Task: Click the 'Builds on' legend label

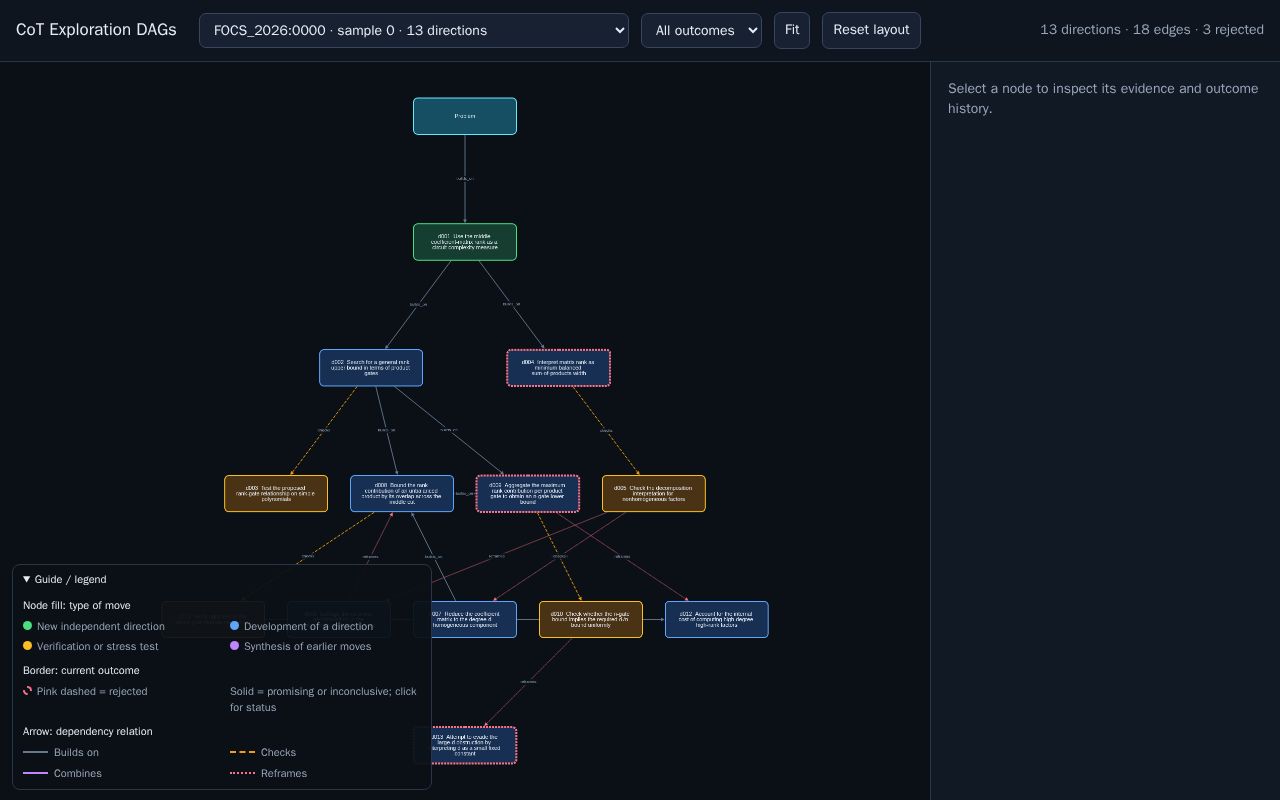Action: [x=76, y=752]
